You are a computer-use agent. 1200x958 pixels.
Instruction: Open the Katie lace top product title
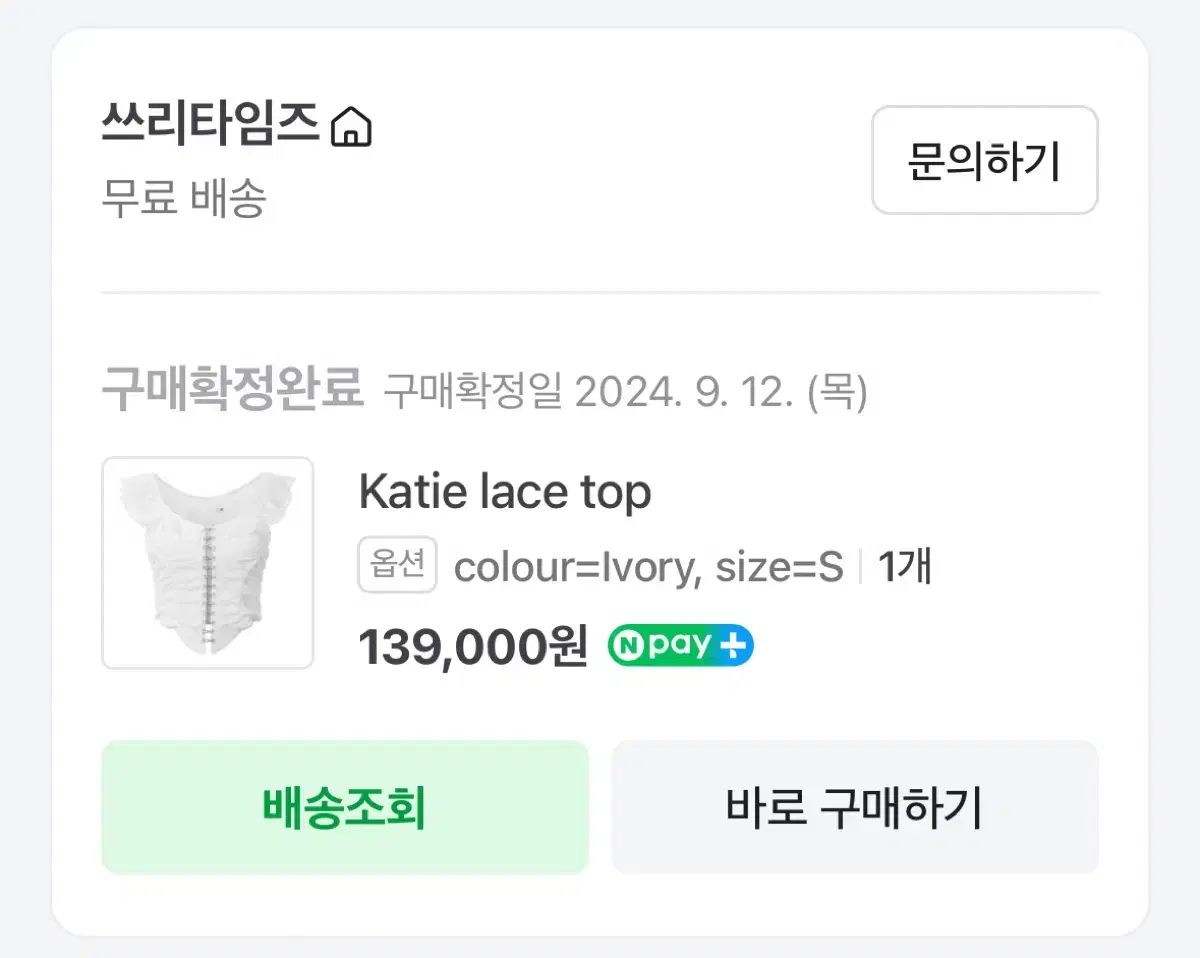(x=505, y=491)
